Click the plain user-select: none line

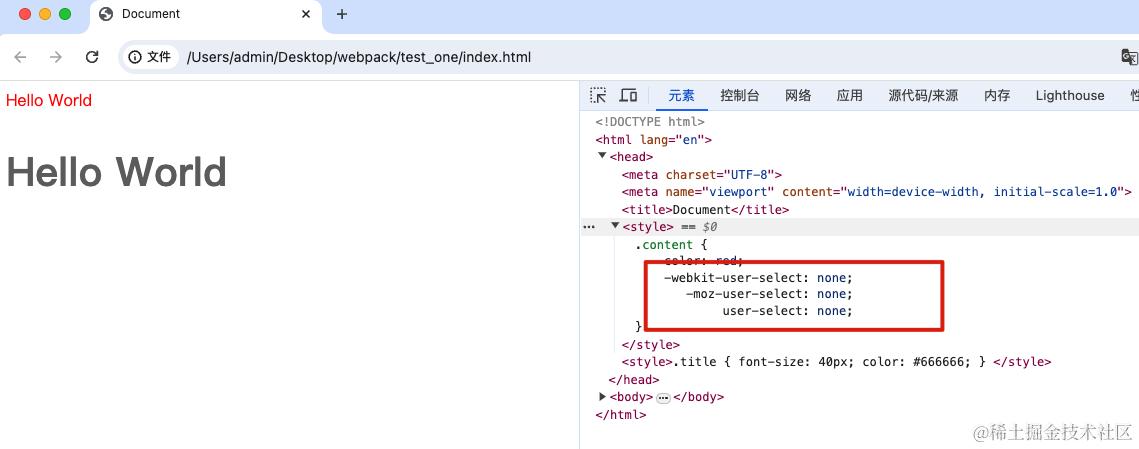787,311
